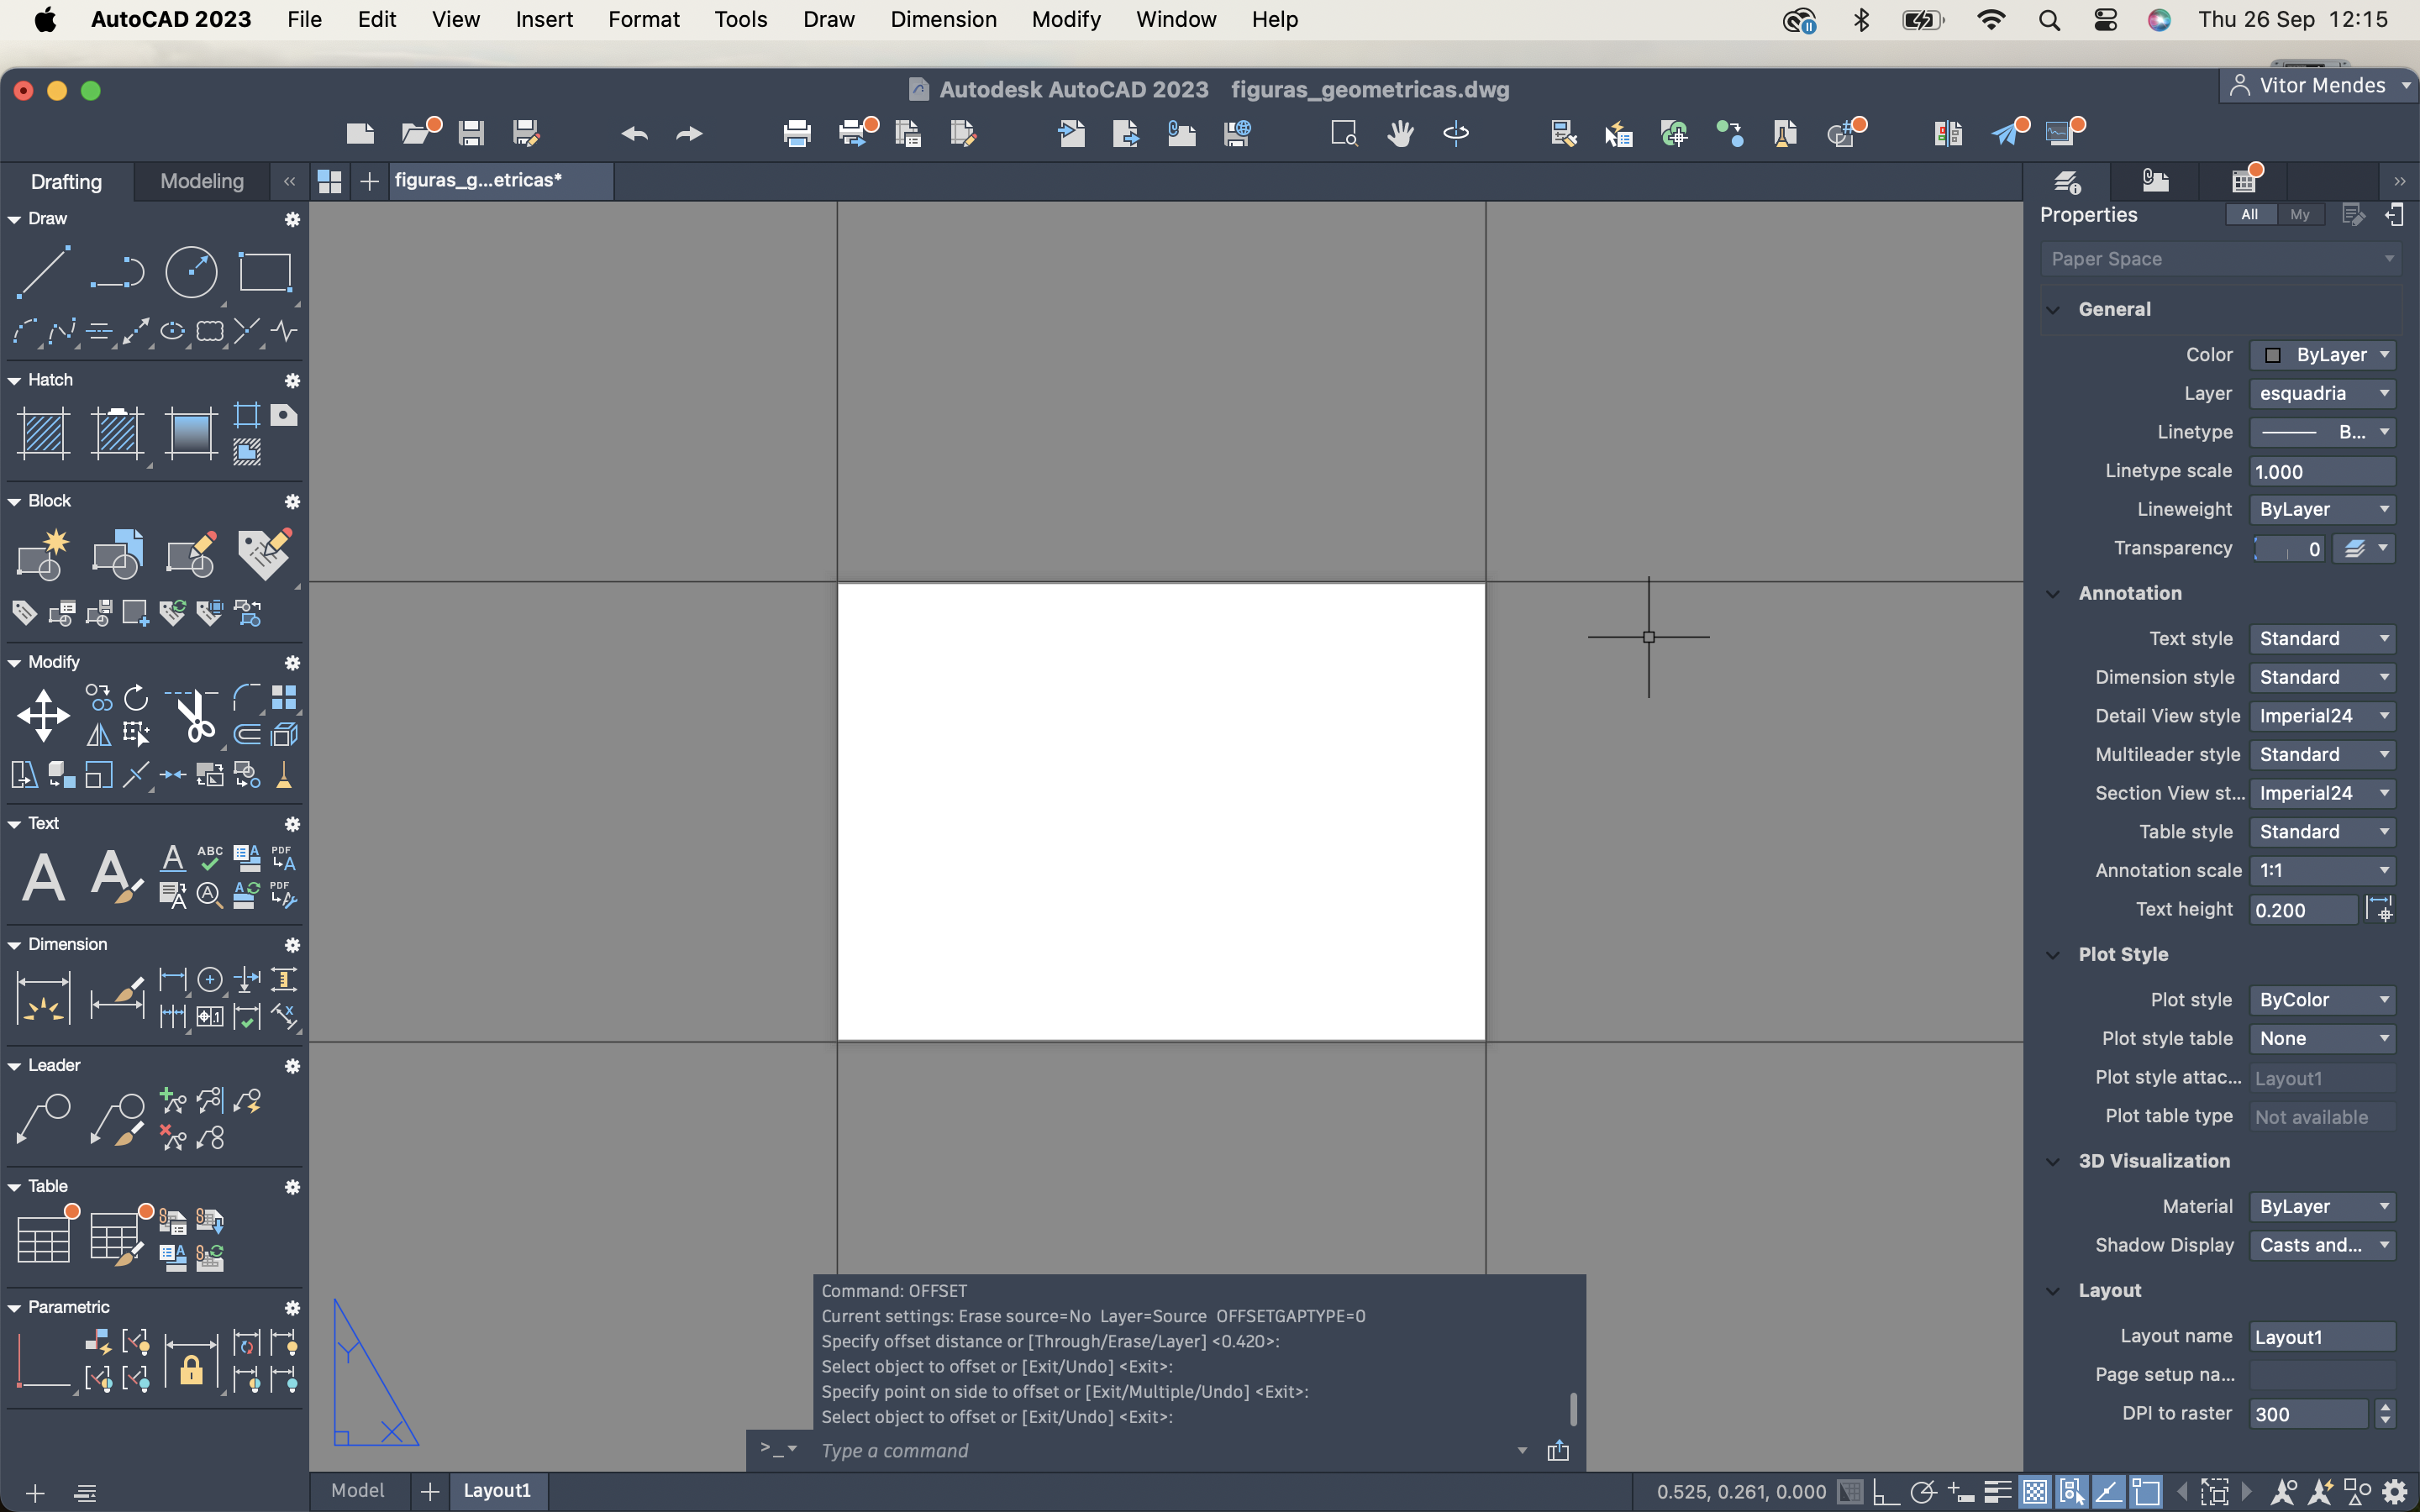This screenshot has width=2420, height=1512.
Task: Add a new layout with plus button
Action: (x=430, y=1491)
